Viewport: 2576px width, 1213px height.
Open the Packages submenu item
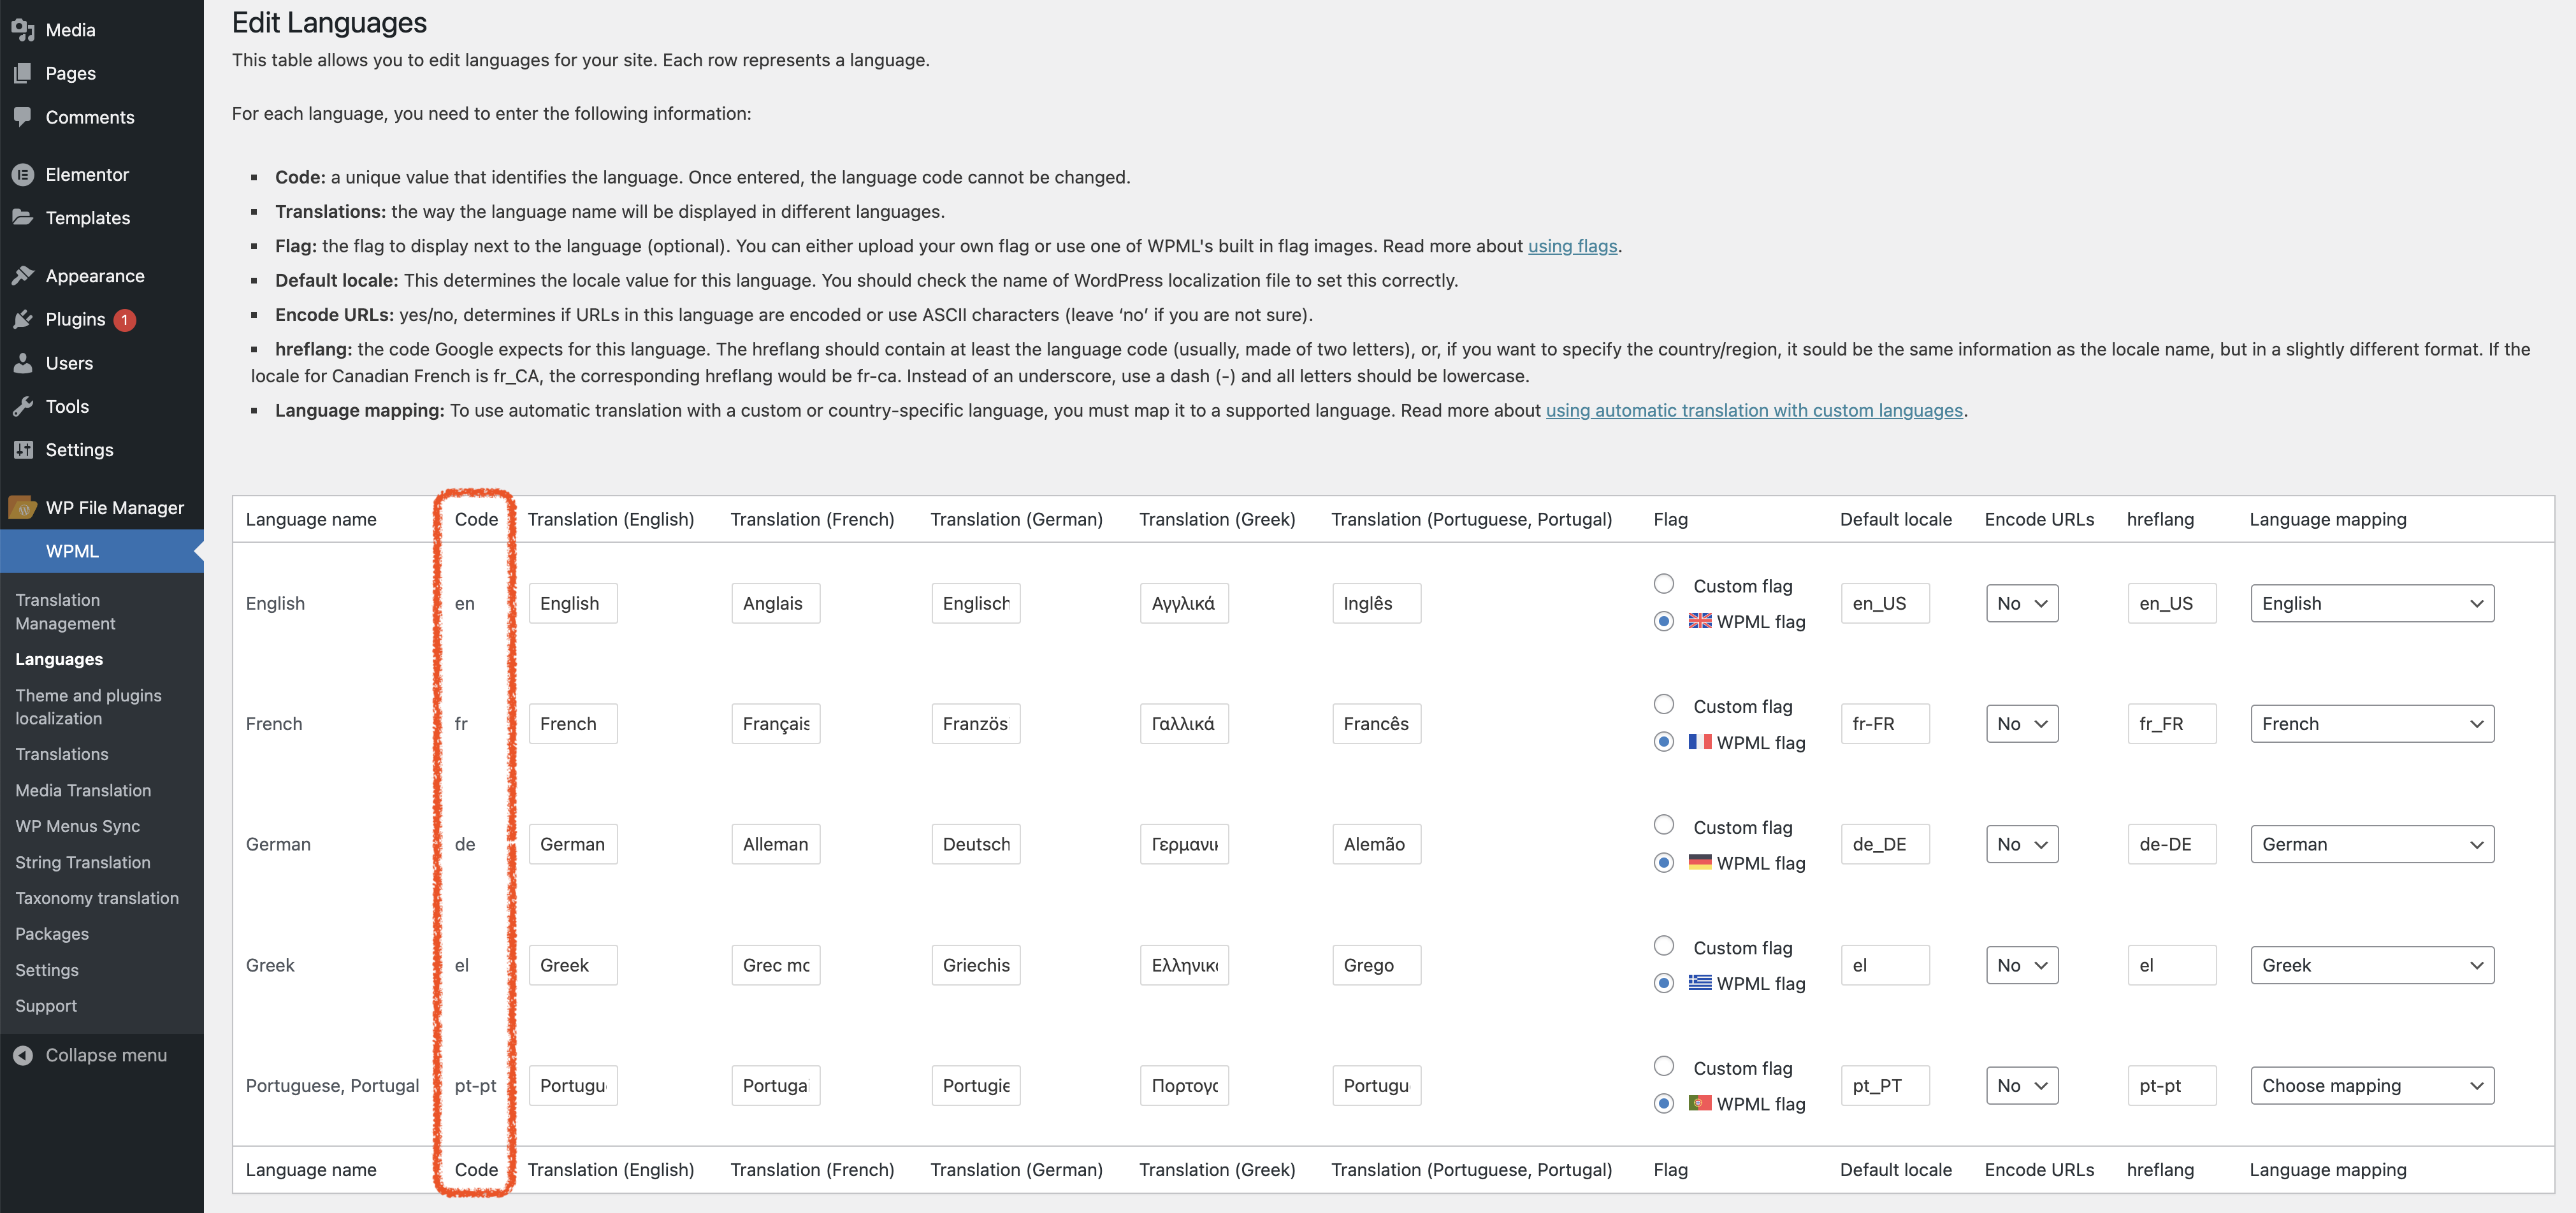pyautogui.click(x=52, y=934)
